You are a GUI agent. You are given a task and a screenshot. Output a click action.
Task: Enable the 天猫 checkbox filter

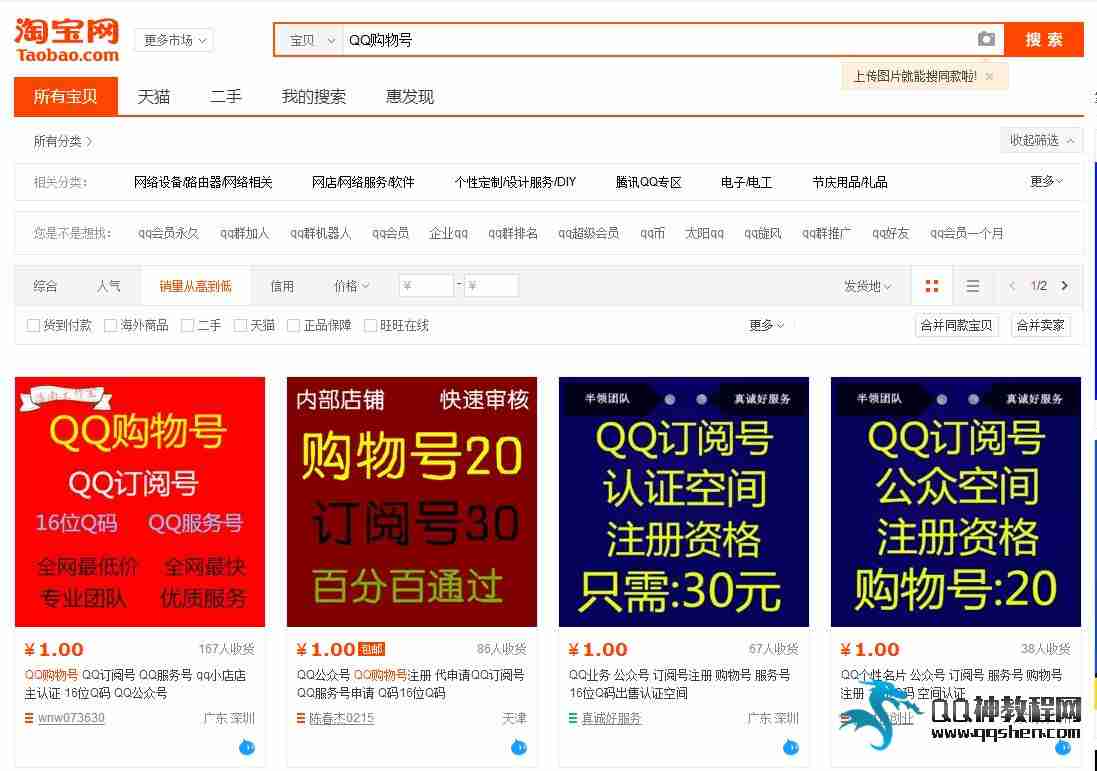240,325
